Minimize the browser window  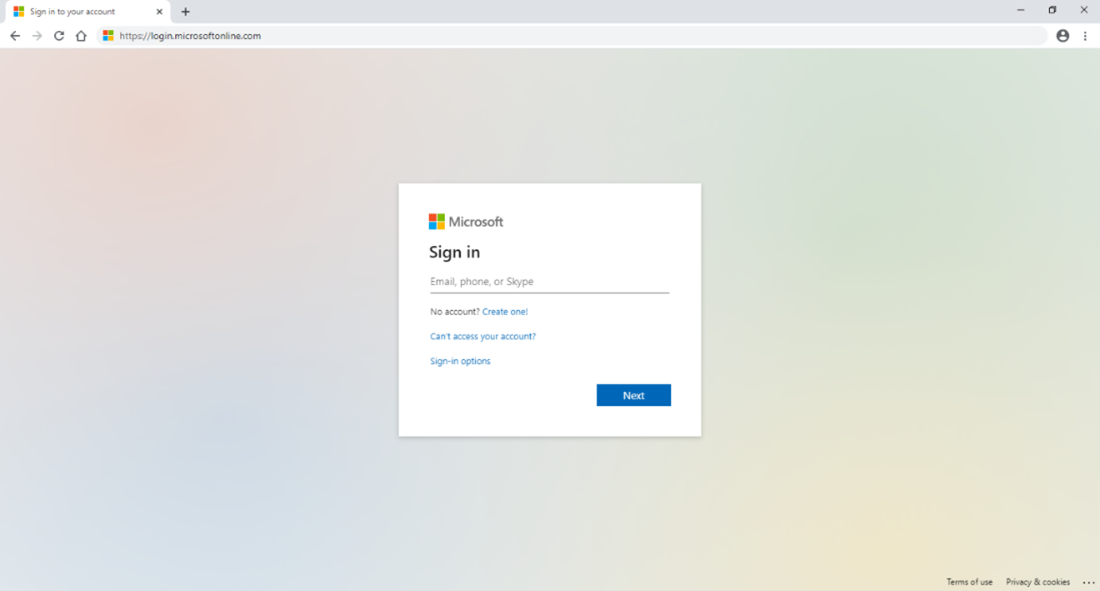(1021, 11)
